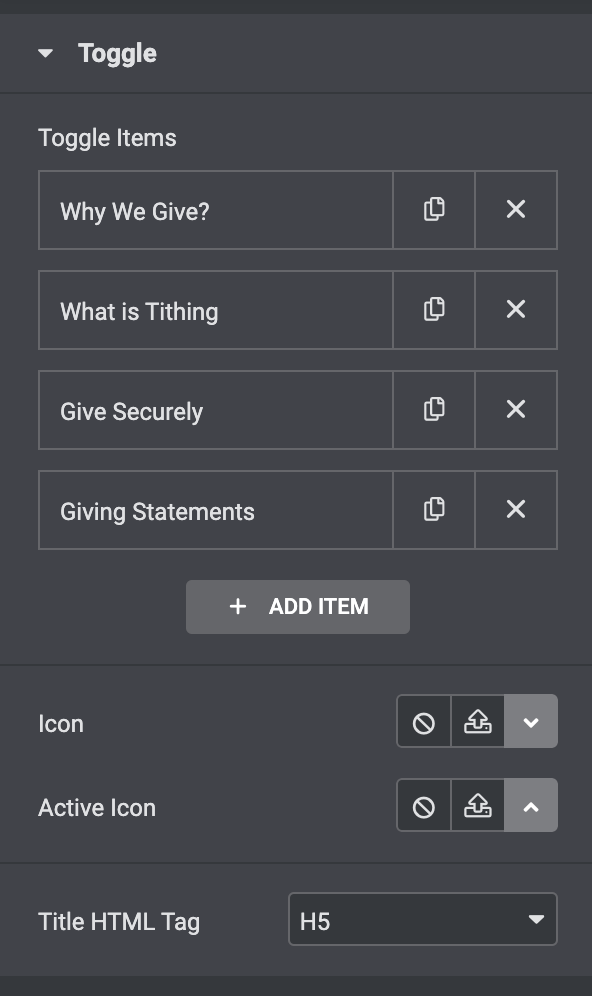Duplicate the Why We Give? item

point(434,210)
